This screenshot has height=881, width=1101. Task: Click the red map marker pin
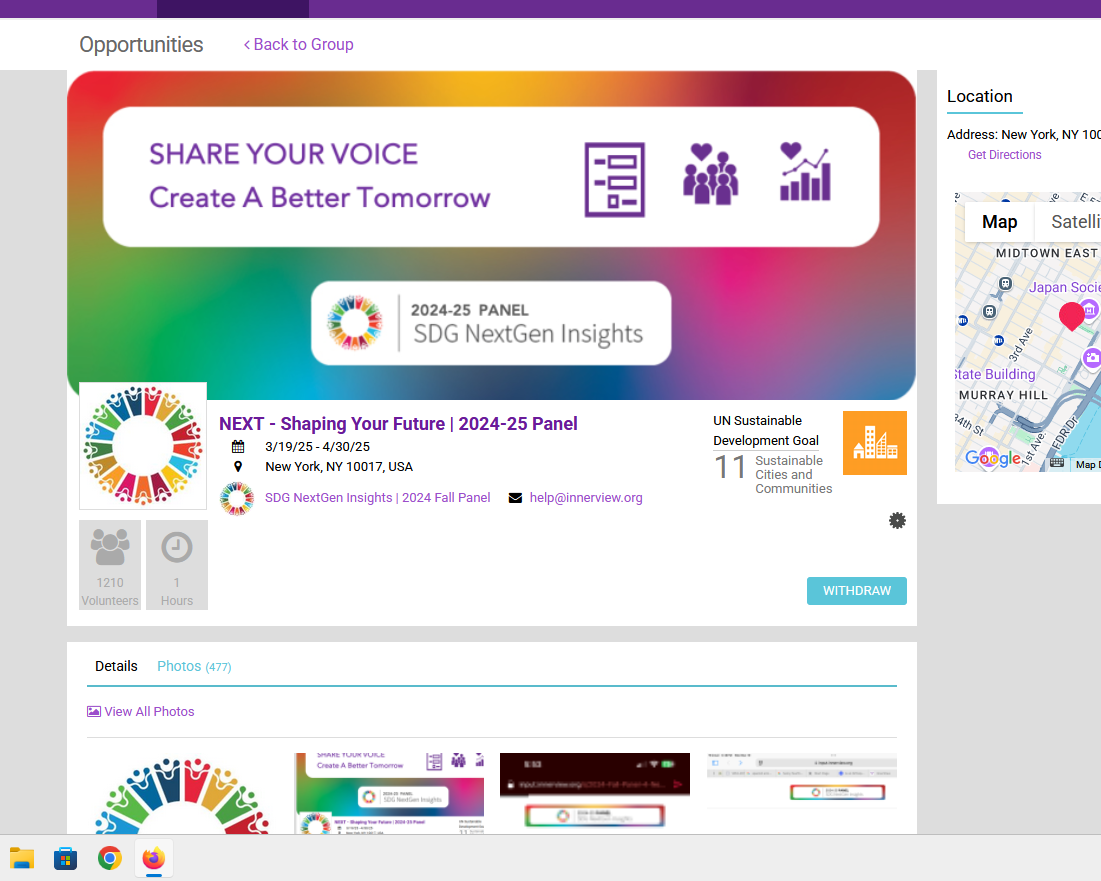point(1072,316)
